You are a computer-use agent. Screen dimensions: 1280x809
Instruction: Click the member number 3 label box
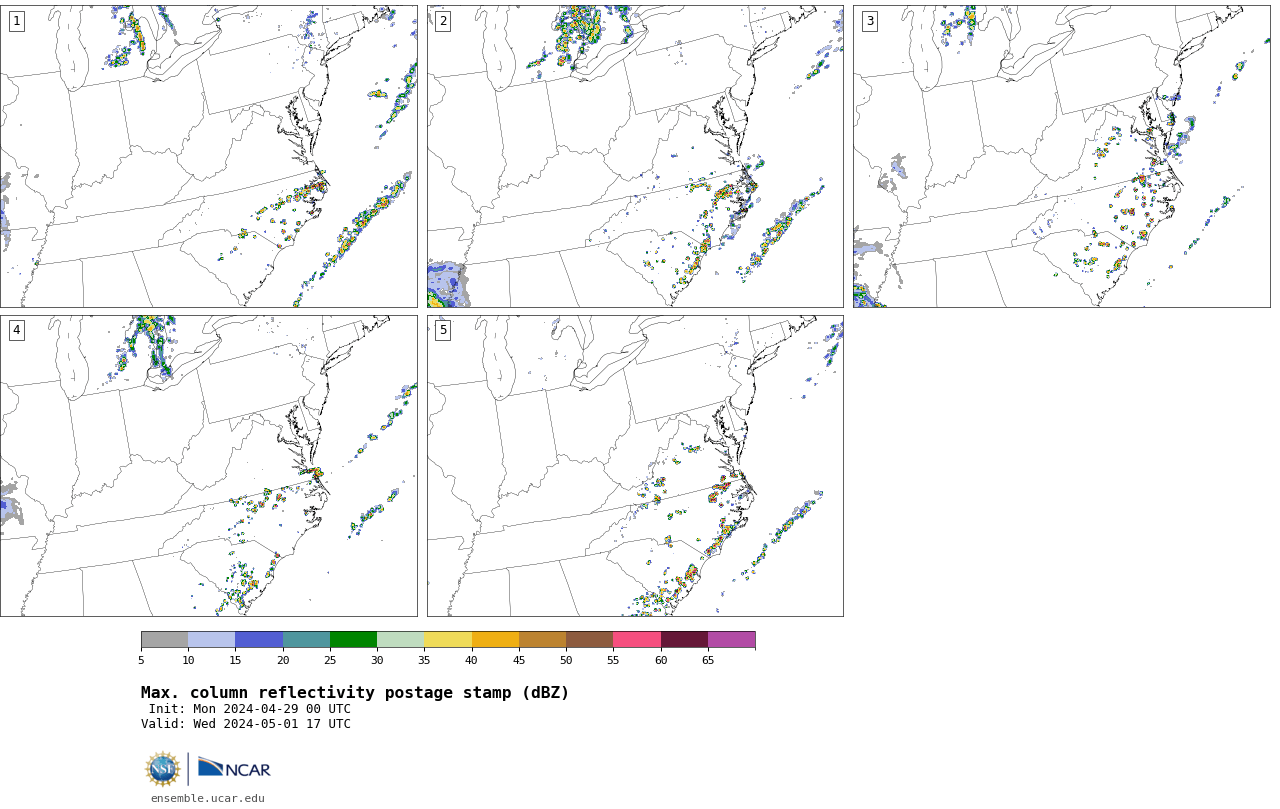(x=869, y=21)
